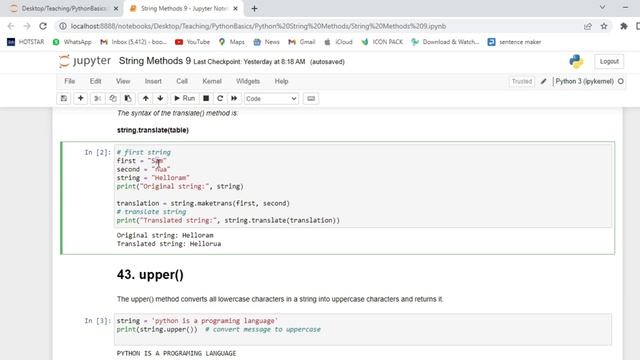Image resolution: width=640 pixels, height=360 pixels.
Task: Open a new browser tab
Action: click(x=254, y=8)
